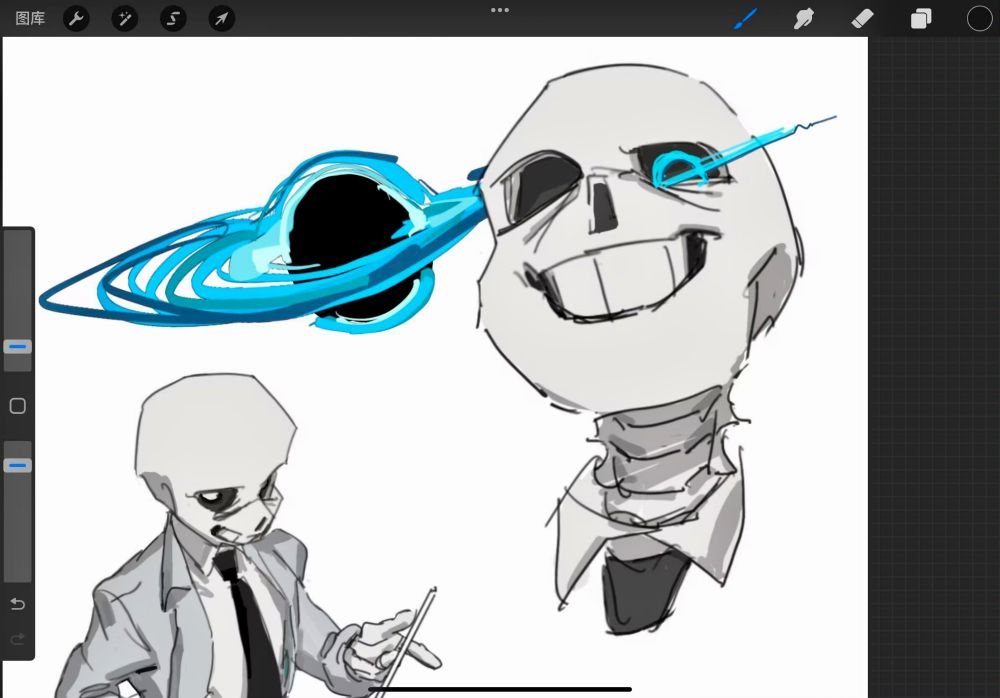The width and height of the screenshot is (1000, 698).
Task: Tap the square modify button on sidebar
Action: coord(18,406)
